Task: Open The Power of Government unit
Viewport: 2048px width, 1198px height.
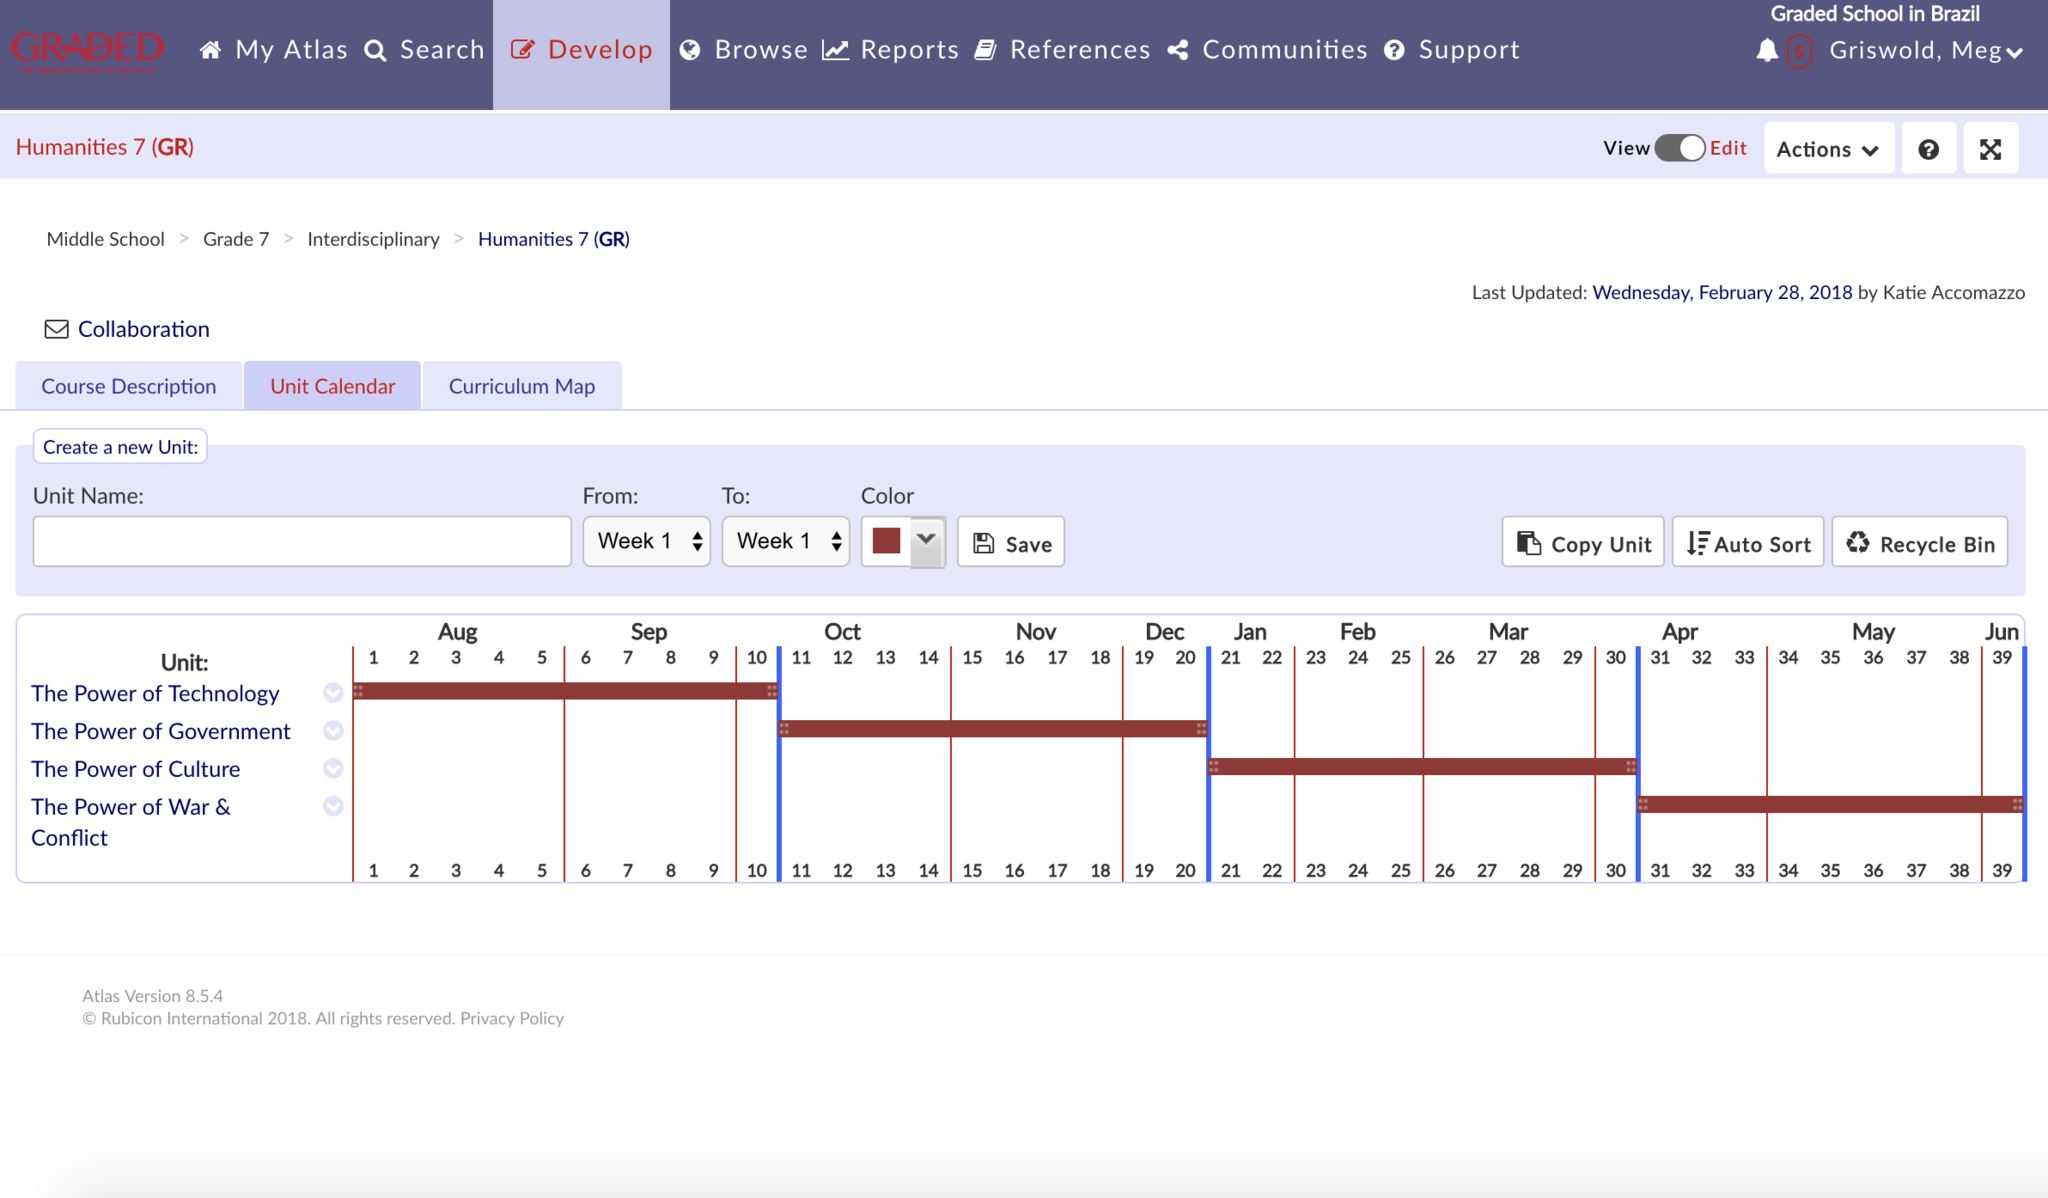Action: 160,731
